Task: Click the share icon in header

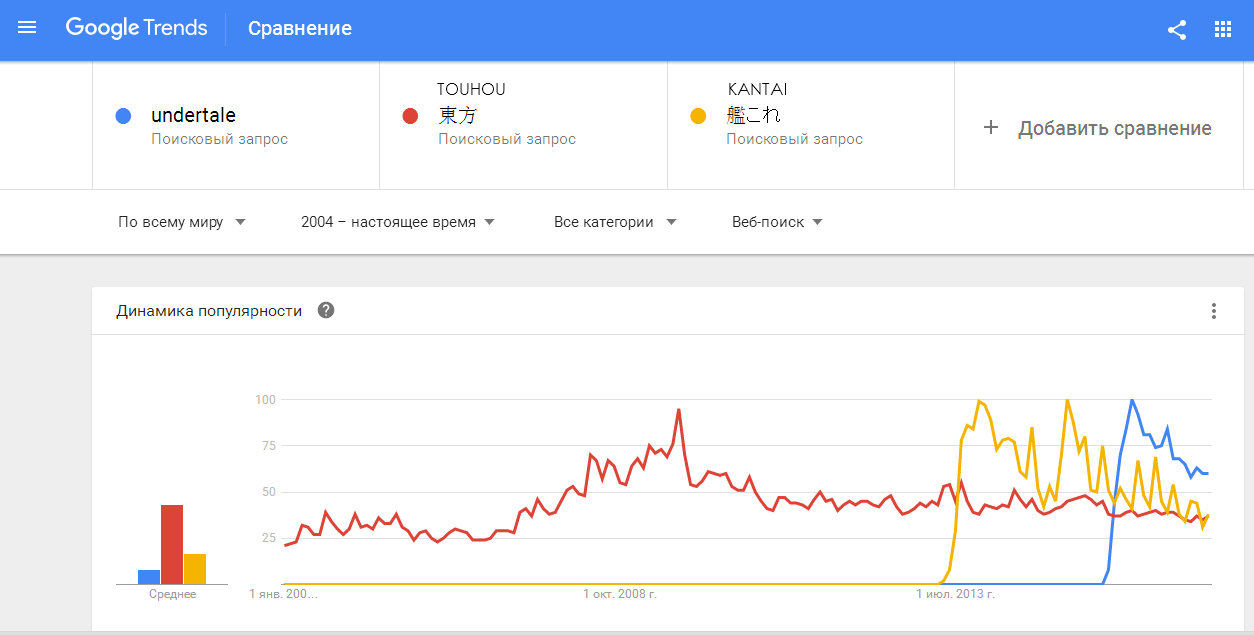Action: [1177, 29]
